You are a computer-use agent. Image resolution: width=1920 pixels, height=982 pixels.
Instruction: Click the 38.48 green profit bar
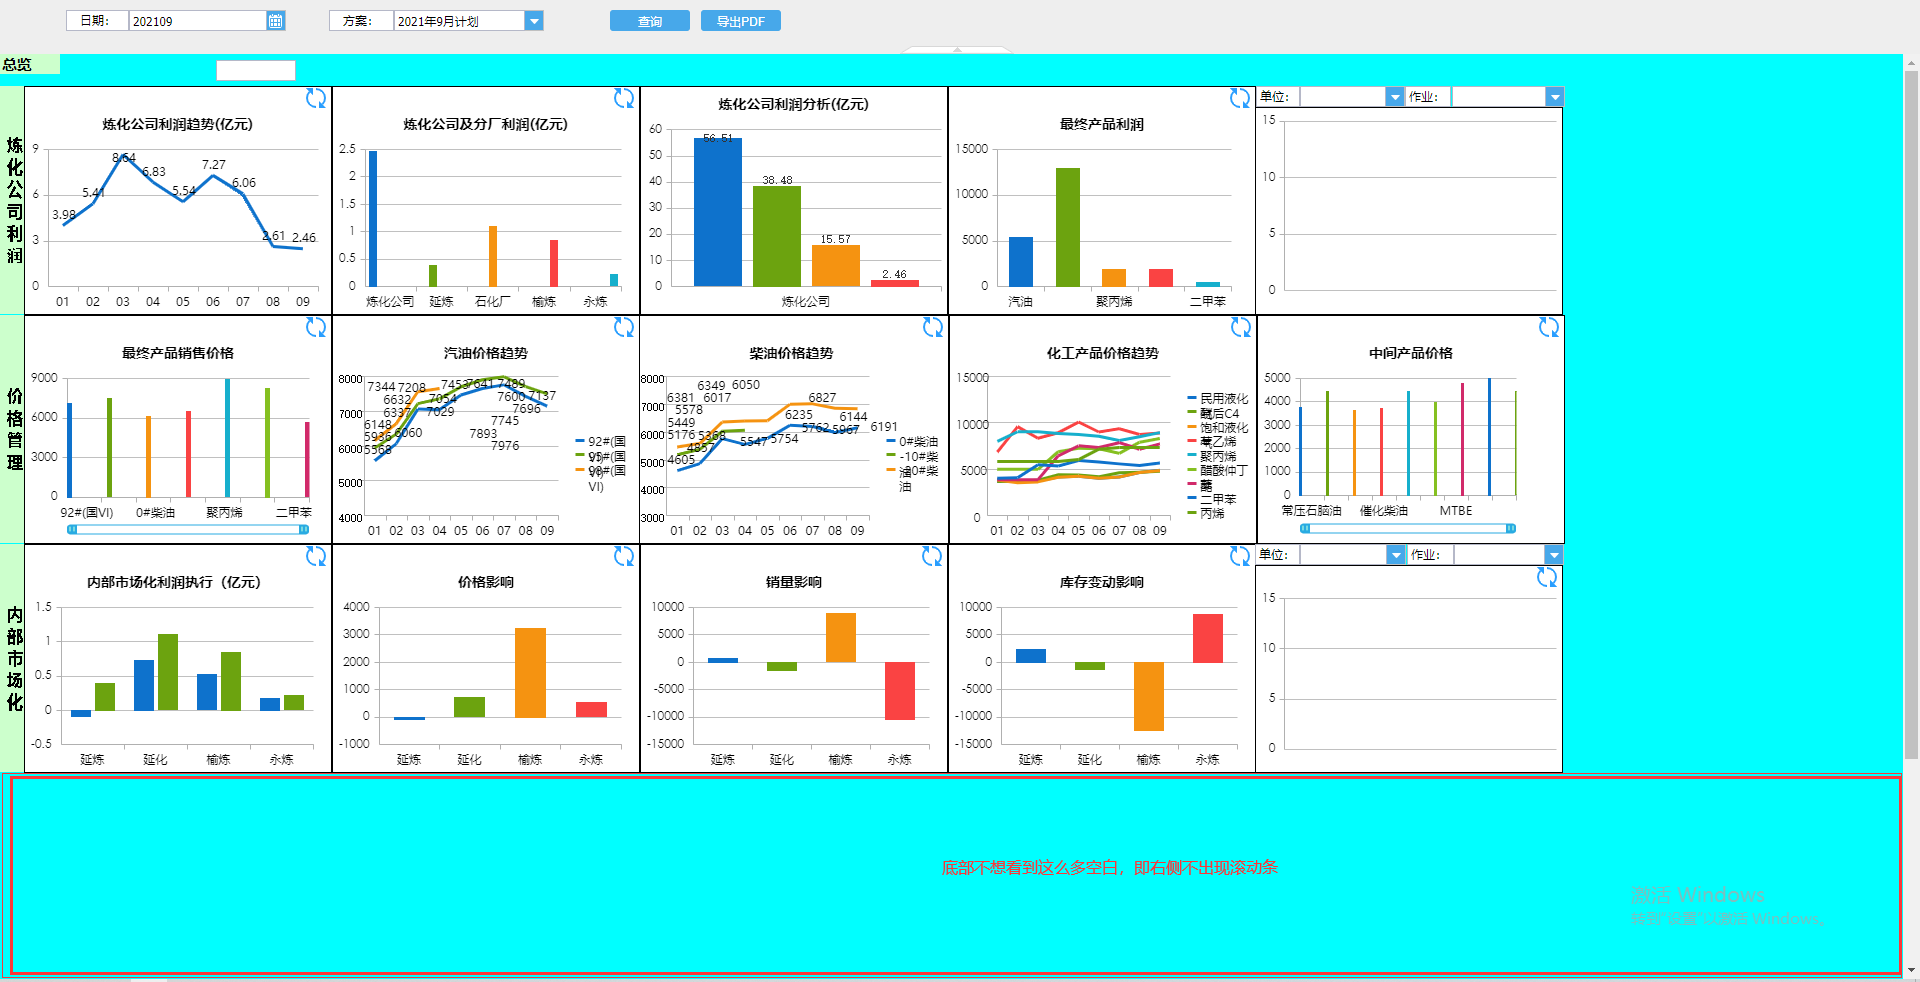[777, 236]
